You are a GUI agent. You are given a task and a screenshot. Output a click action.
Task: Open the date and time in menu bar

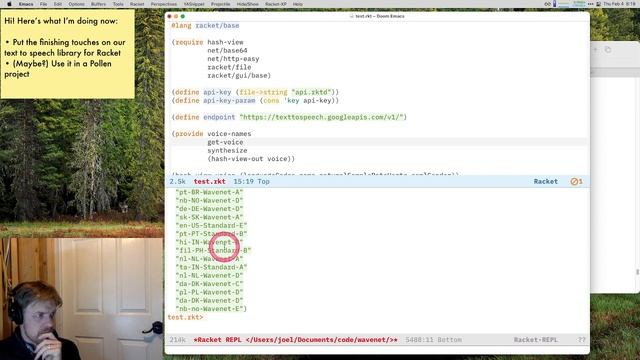tap(619, 4)
